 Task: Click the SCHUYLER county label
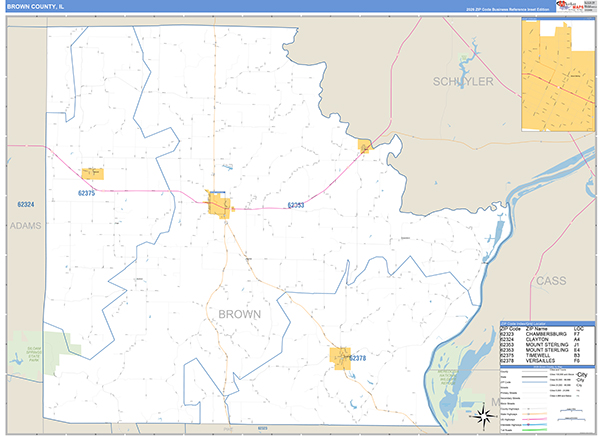click(463, 81)
